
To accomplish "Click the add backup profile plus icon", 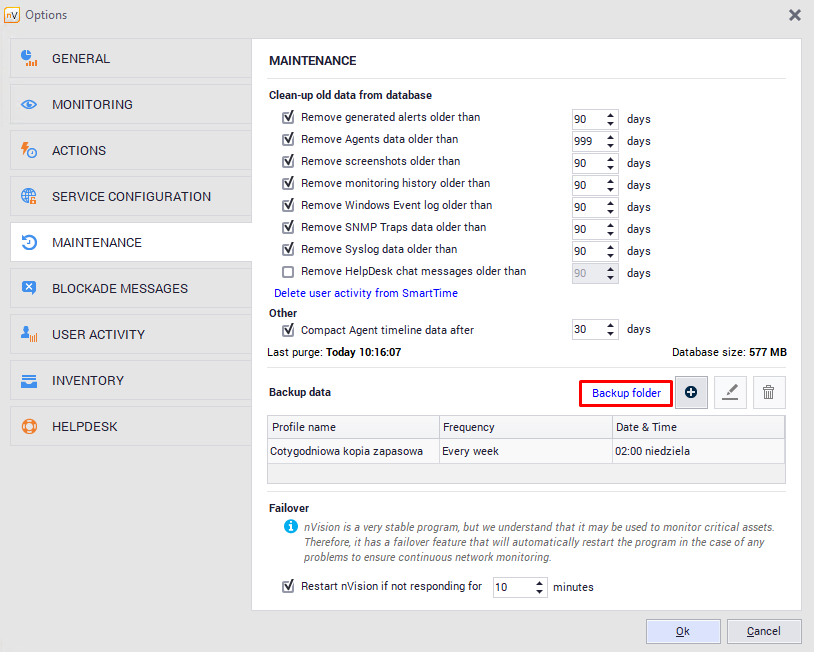I will [691, 393].
